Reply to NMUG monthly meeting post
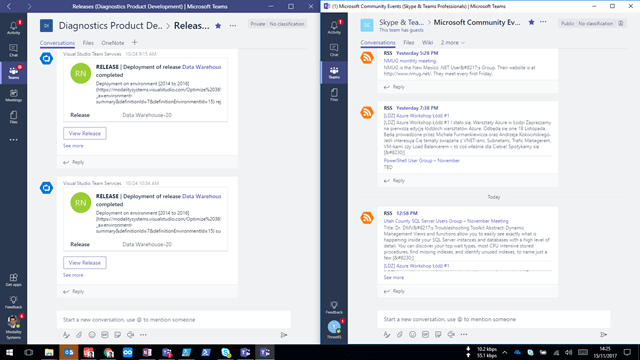640x360 pixels. click(394, 87)
